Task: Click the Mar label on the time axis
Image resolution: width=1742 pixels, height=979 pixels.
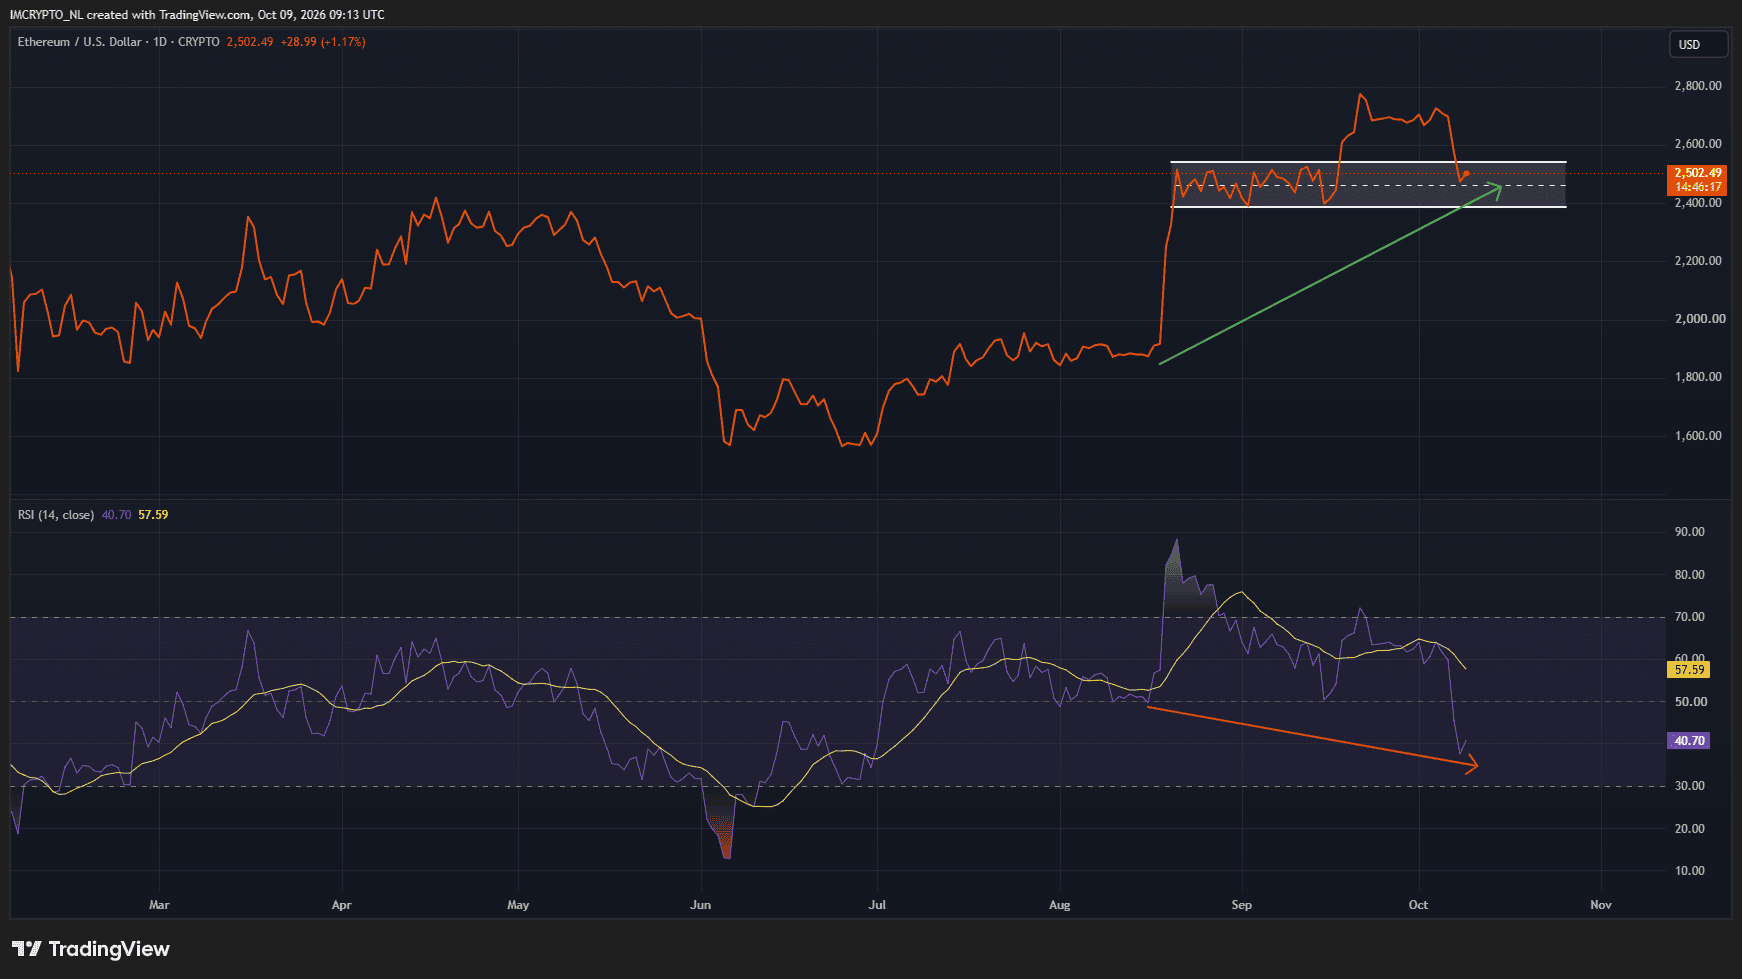Action: pyautogui.click(x=159, y=905)
